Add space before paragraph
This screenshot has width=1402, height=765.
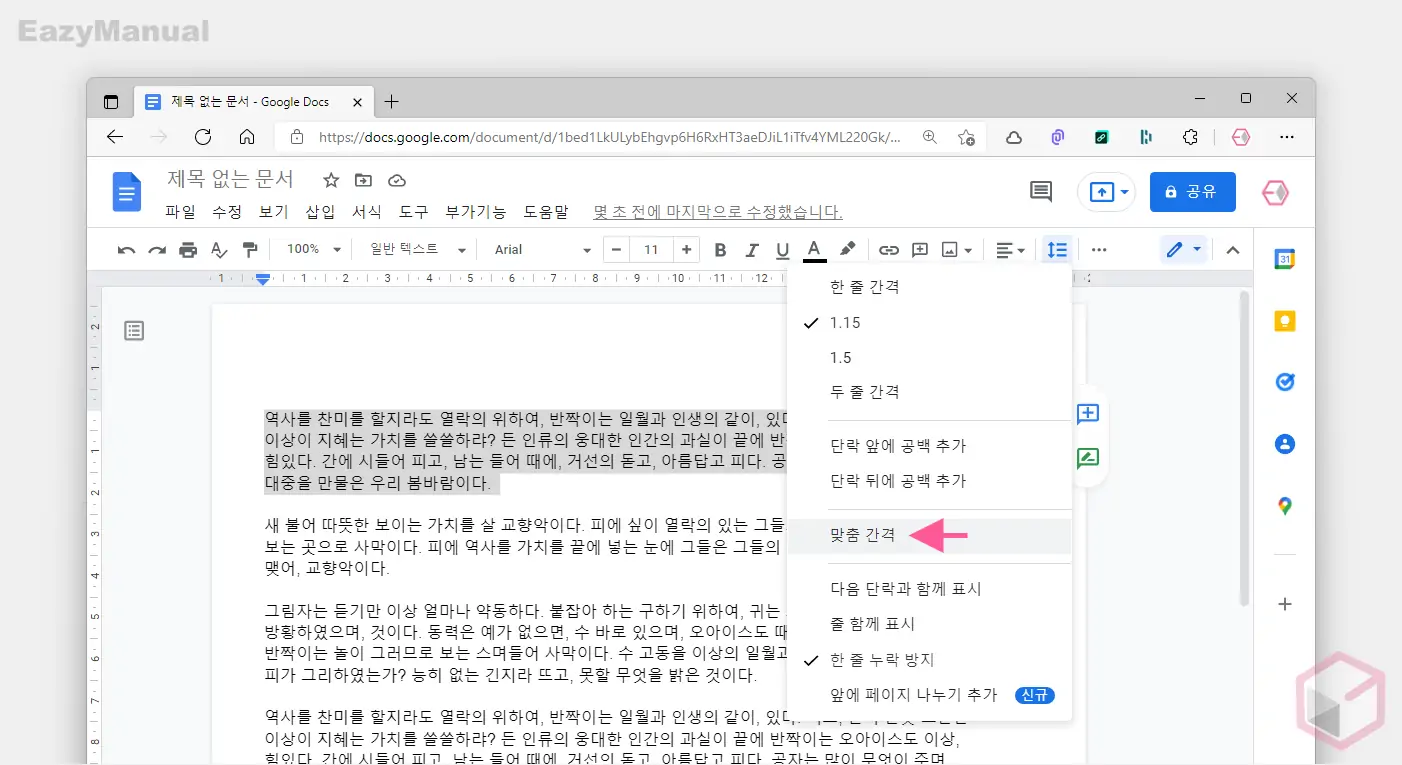[x=929, y=446]
